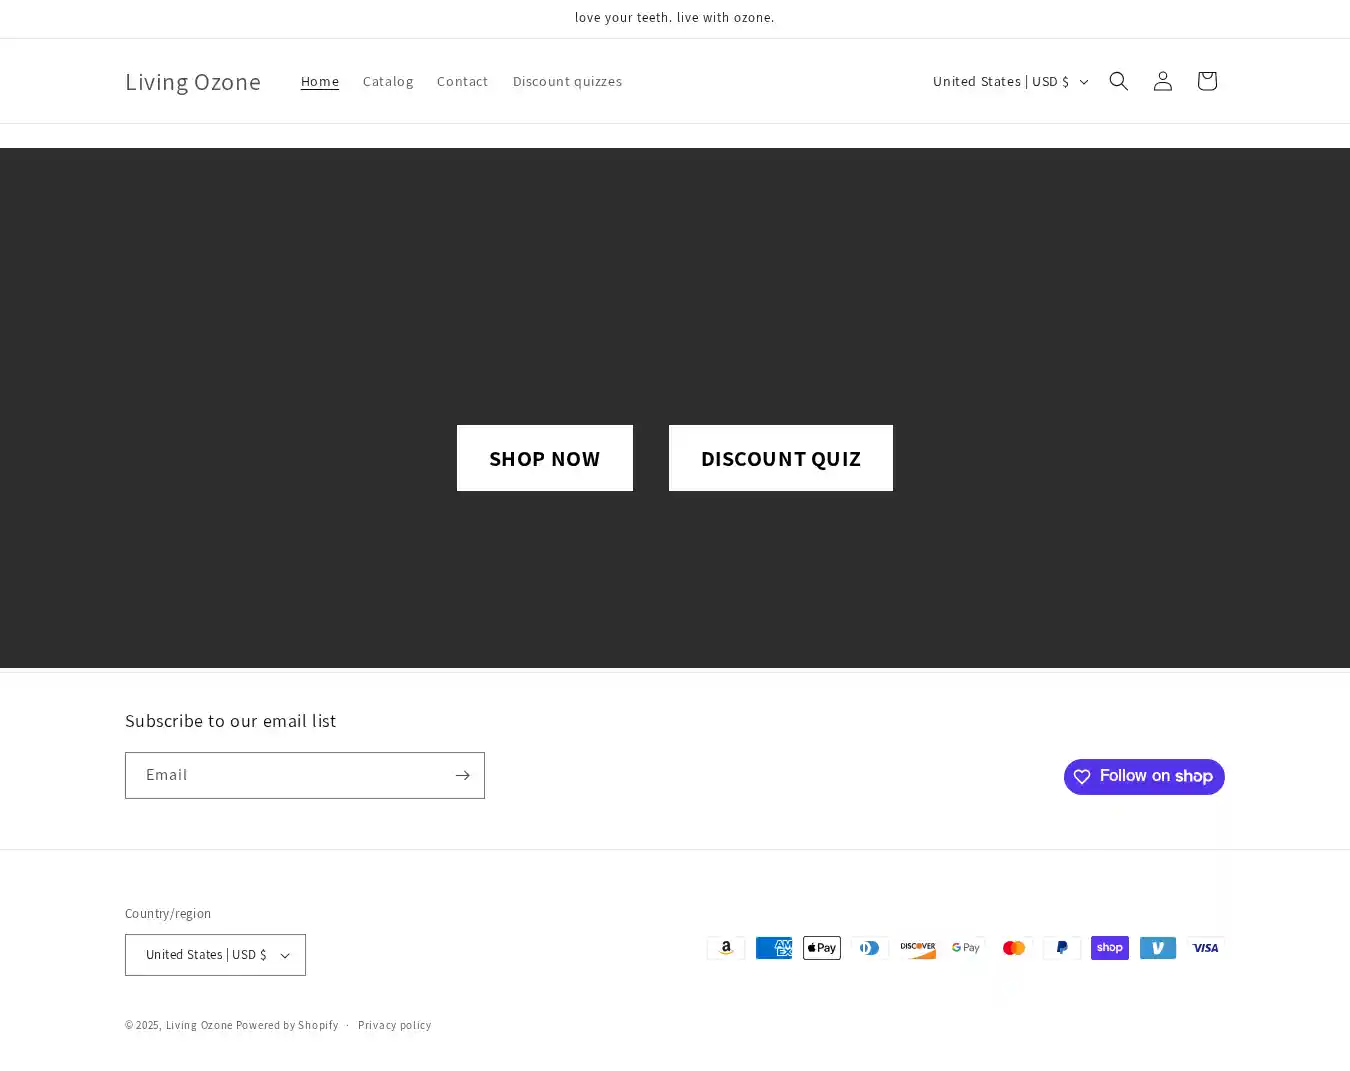The image size is (1350, 1071).
Task: Click the Venmo payment icon
Action: (1158, 948)
